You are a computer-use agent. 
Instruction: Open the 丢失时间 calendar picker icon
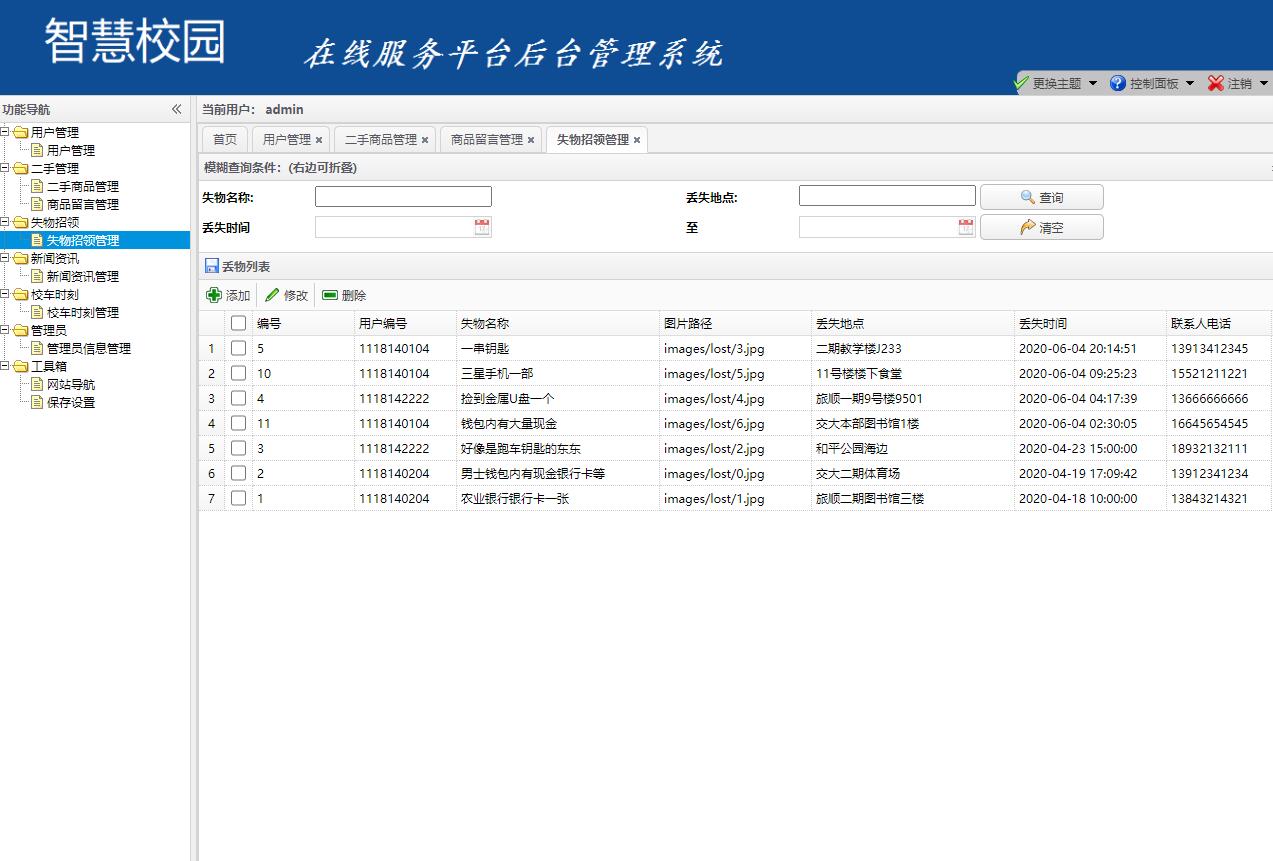482,227
